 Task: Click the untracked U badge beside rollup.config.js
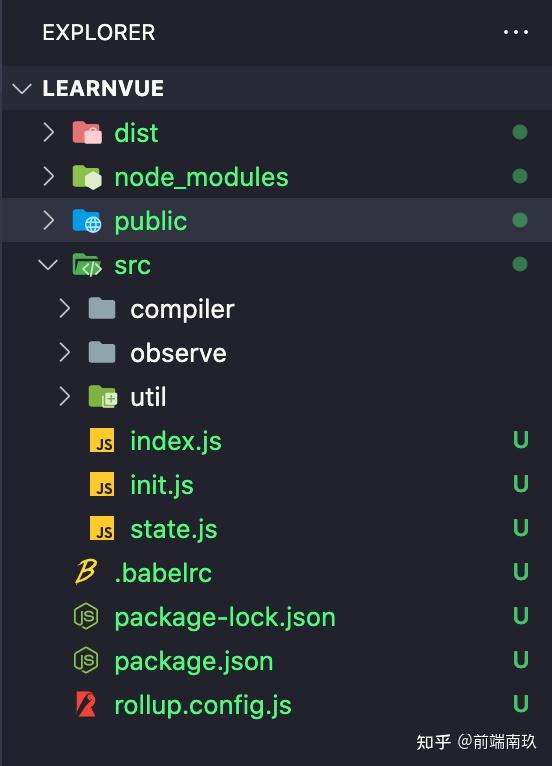(x=521, y=704)
